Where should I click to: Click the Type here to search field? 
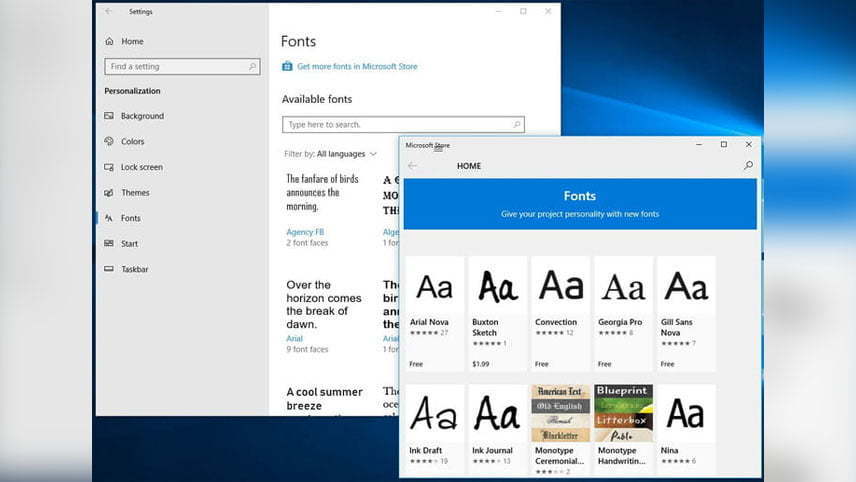(x=403, y=124)
